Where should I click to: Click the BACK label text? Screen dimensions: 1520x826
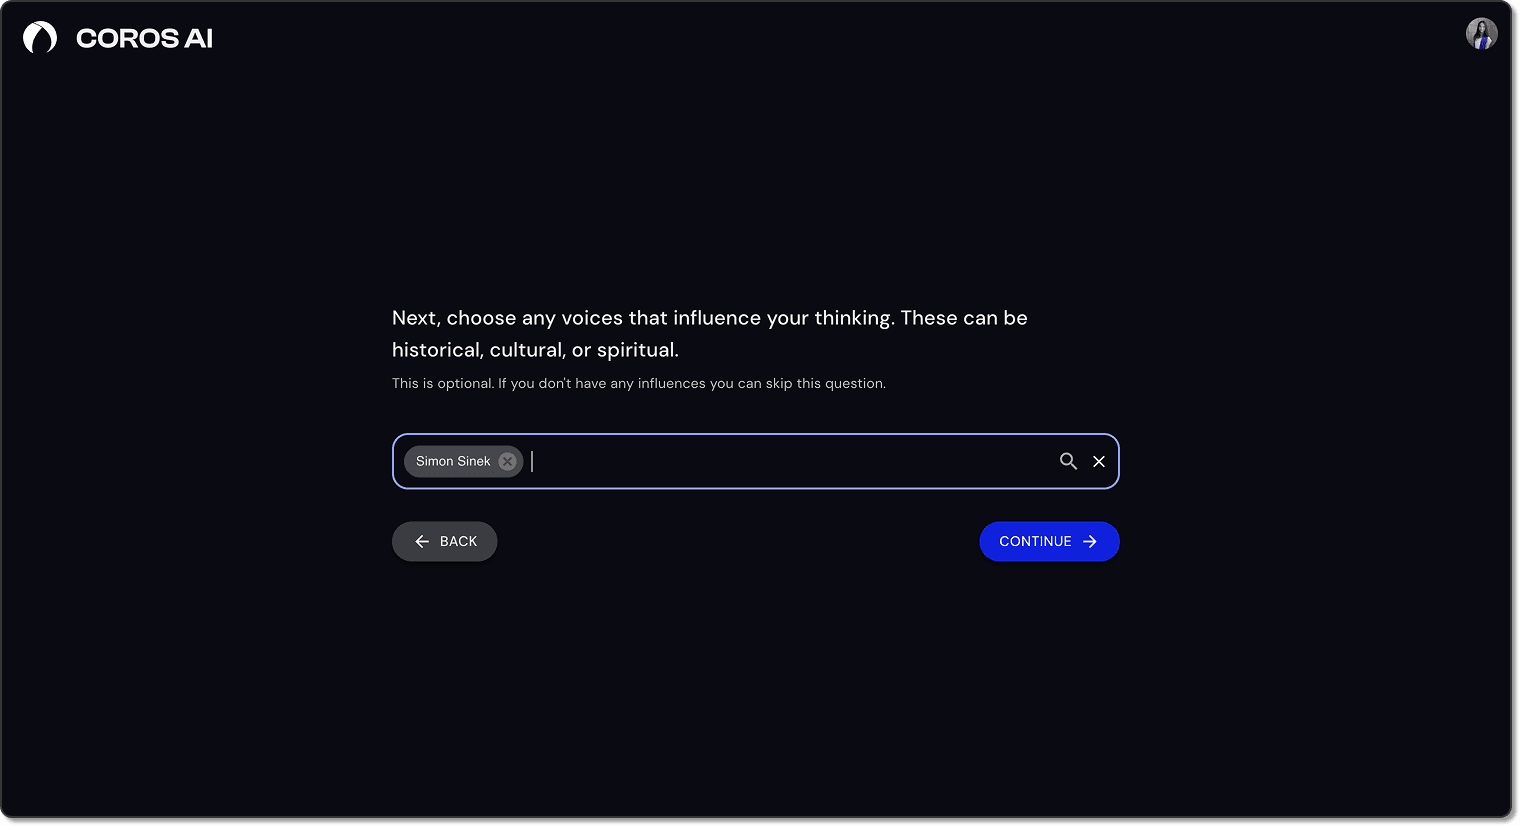click(x=458, y=541)
